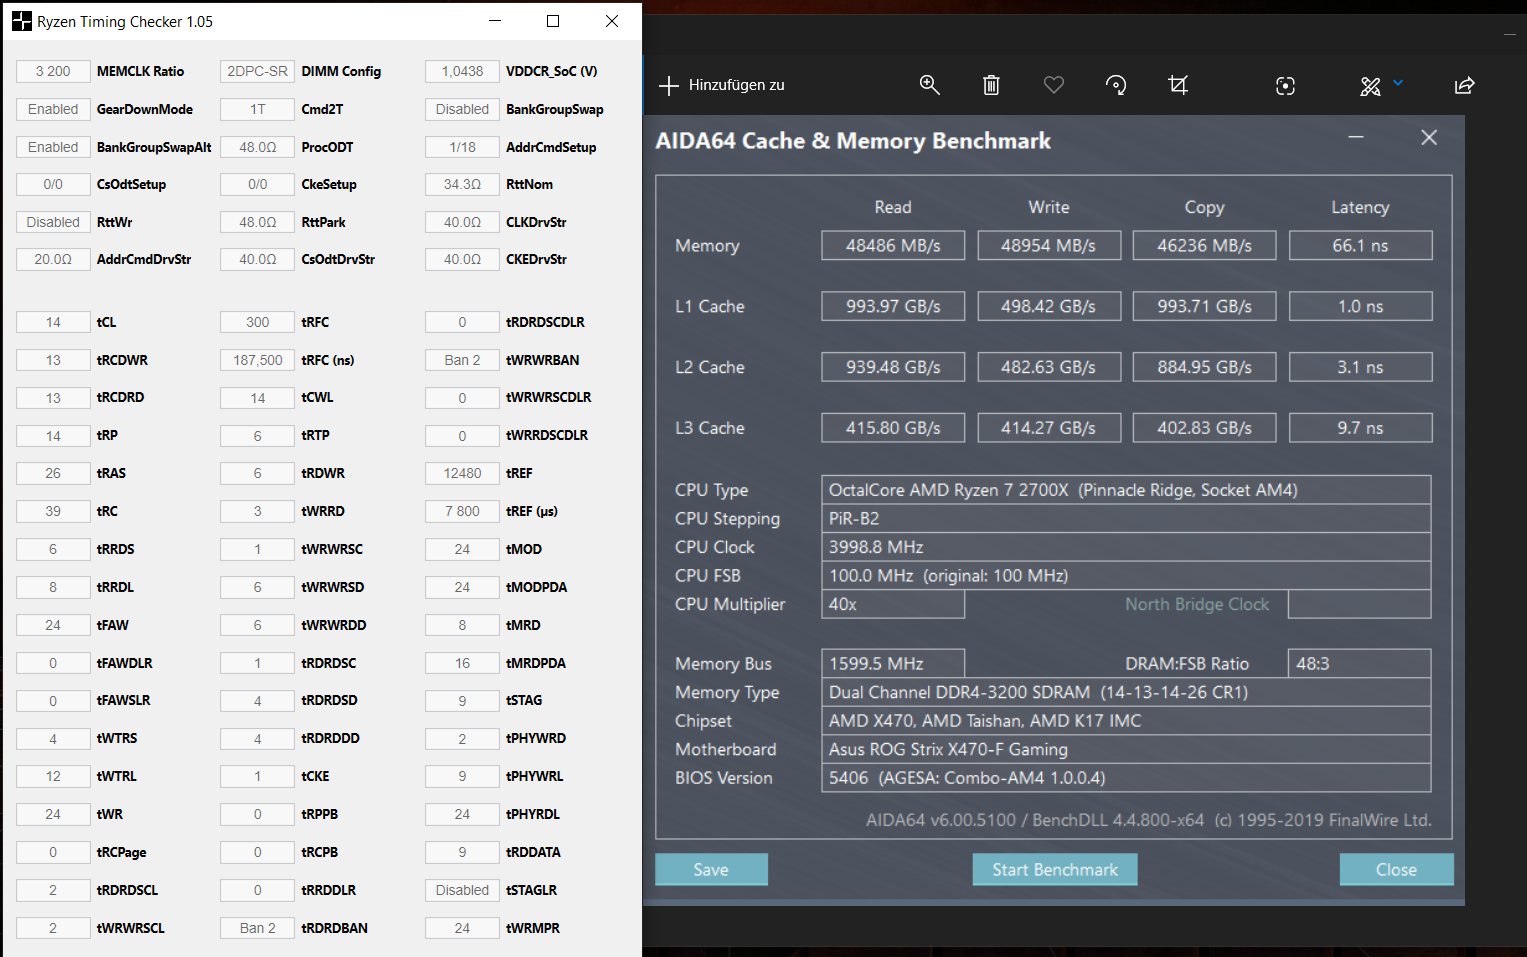Click the CPU Multiplier field 40x

(x=893, y=604)
